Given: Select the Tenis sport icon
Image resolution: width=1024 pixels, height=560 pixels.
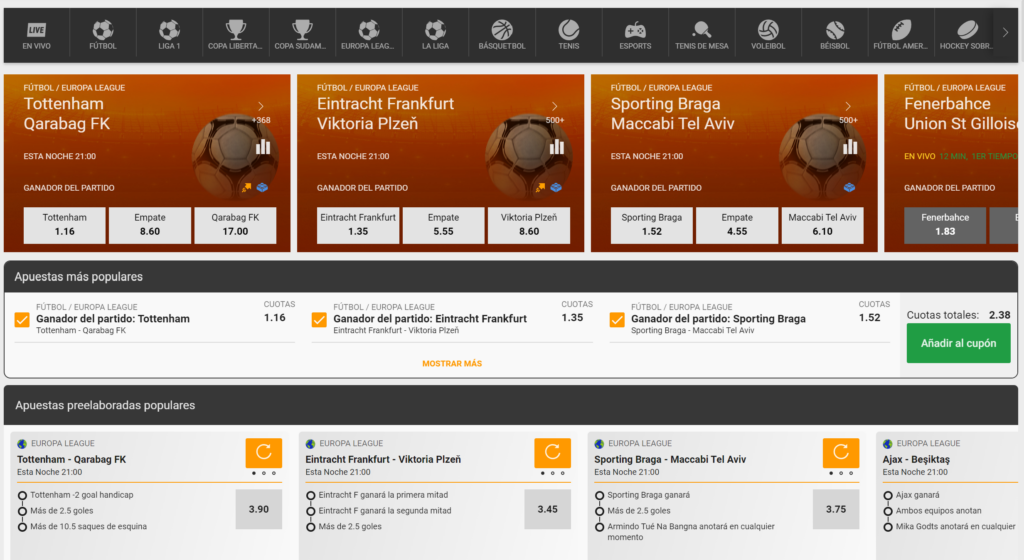Looking at the screenshot, I should click(568, 36).
